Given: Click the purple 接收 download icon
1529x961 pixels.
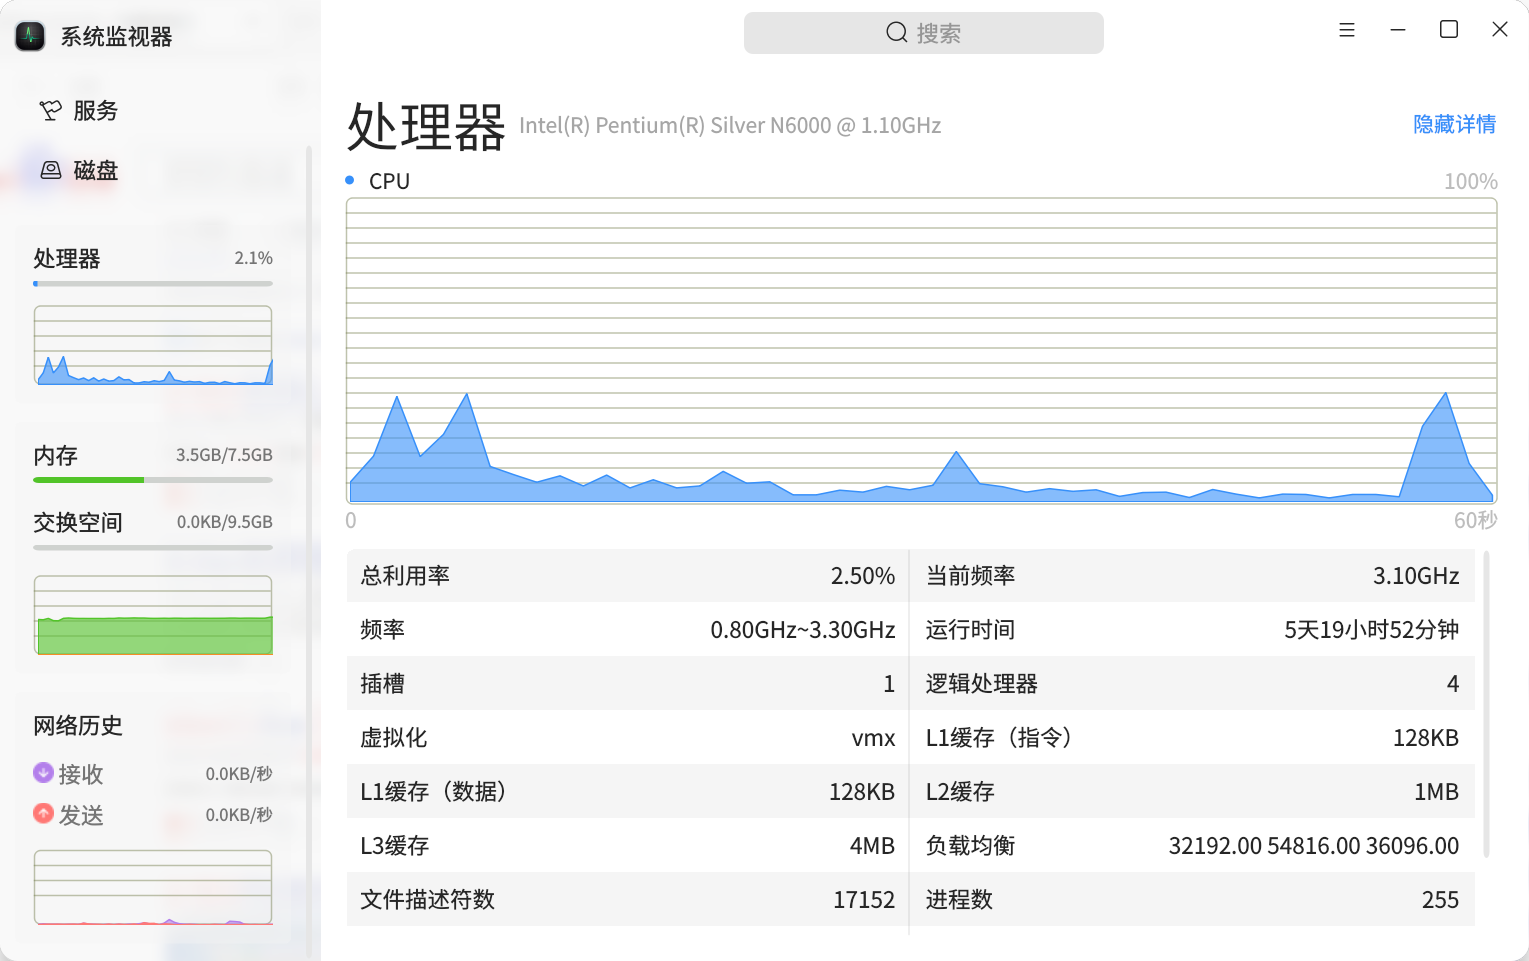Looking at the screenshot, I should click(x=43, y=773).
